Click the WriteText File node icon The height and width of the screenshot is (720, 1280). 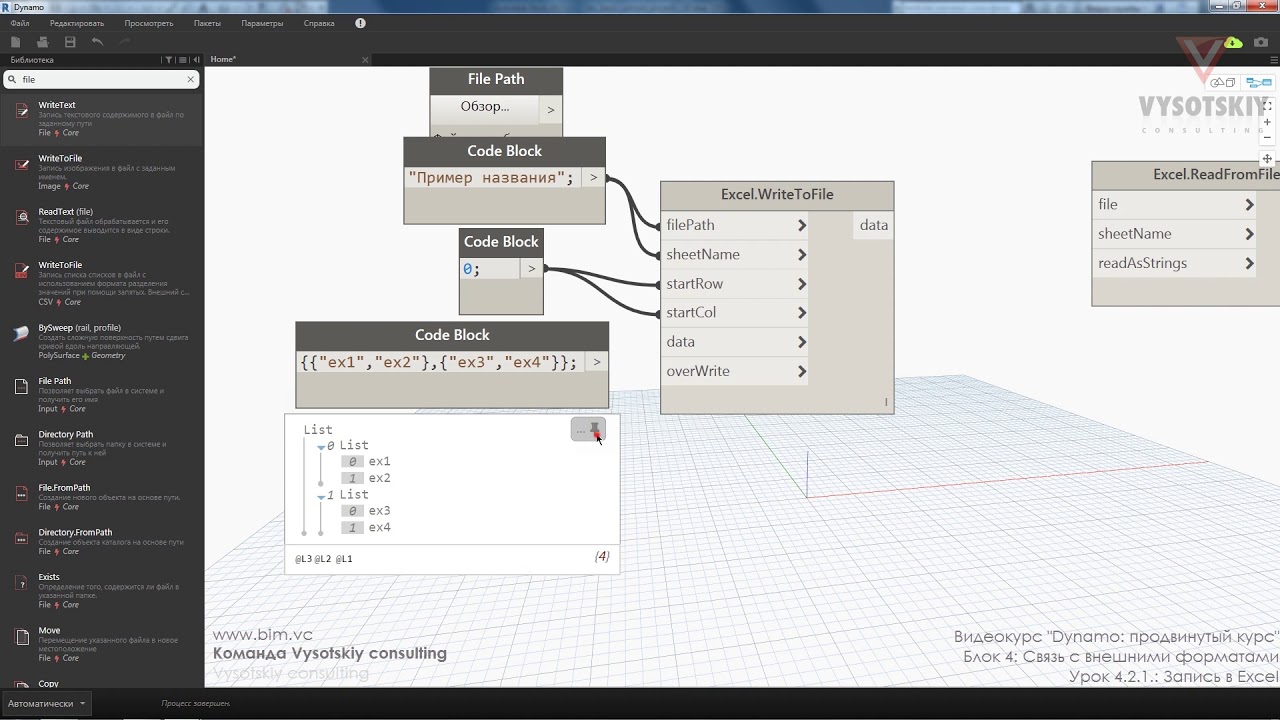pos(21,110)
